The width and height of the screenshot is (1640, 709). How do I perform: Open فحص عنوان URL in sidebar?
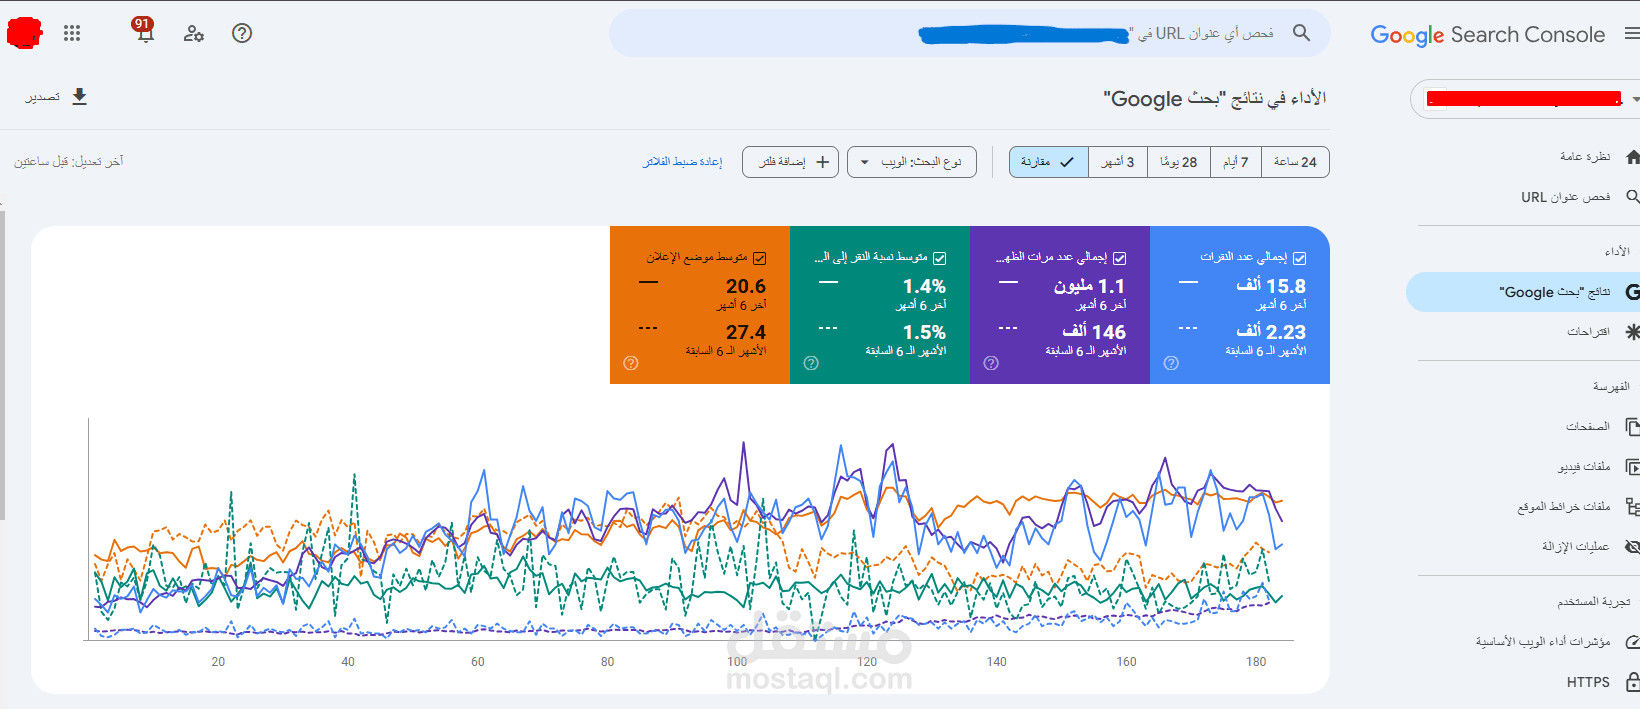(1565, 197)
